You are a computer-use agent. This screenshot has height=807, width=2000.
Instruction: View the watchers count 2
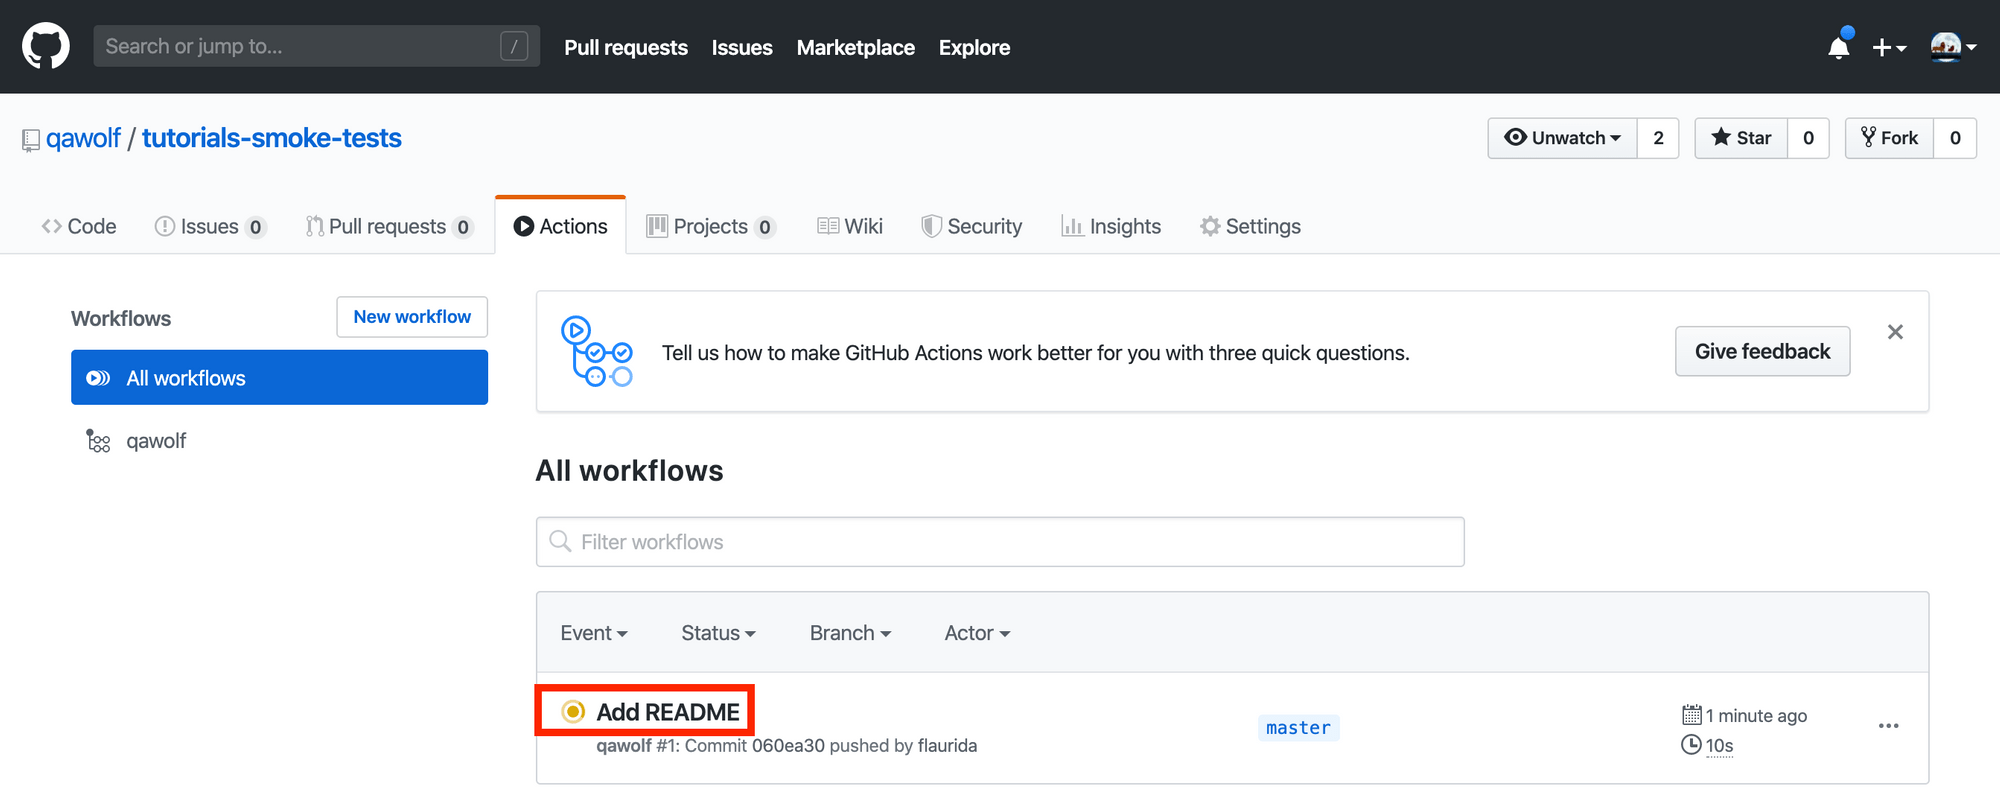[x=1658, y=138]
